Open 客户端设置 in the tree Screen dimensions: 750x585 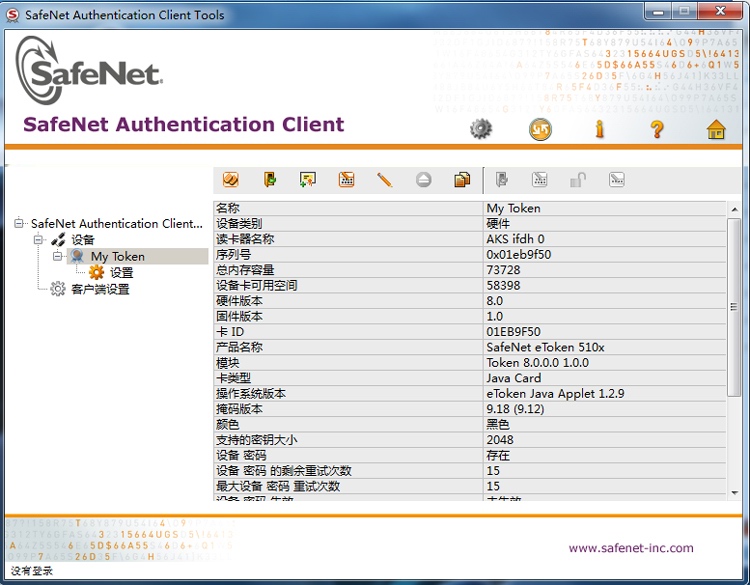click(100, 289)
